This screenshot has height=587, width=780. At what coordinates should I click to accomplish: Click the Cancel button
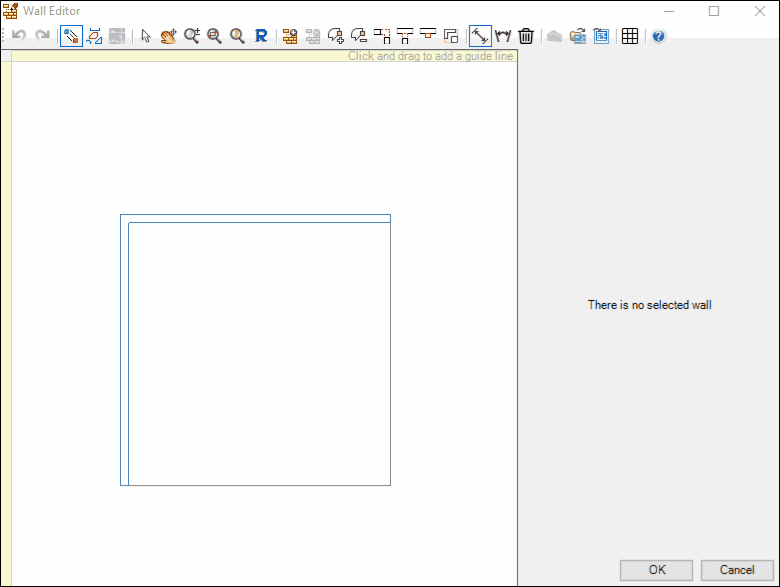737,570
